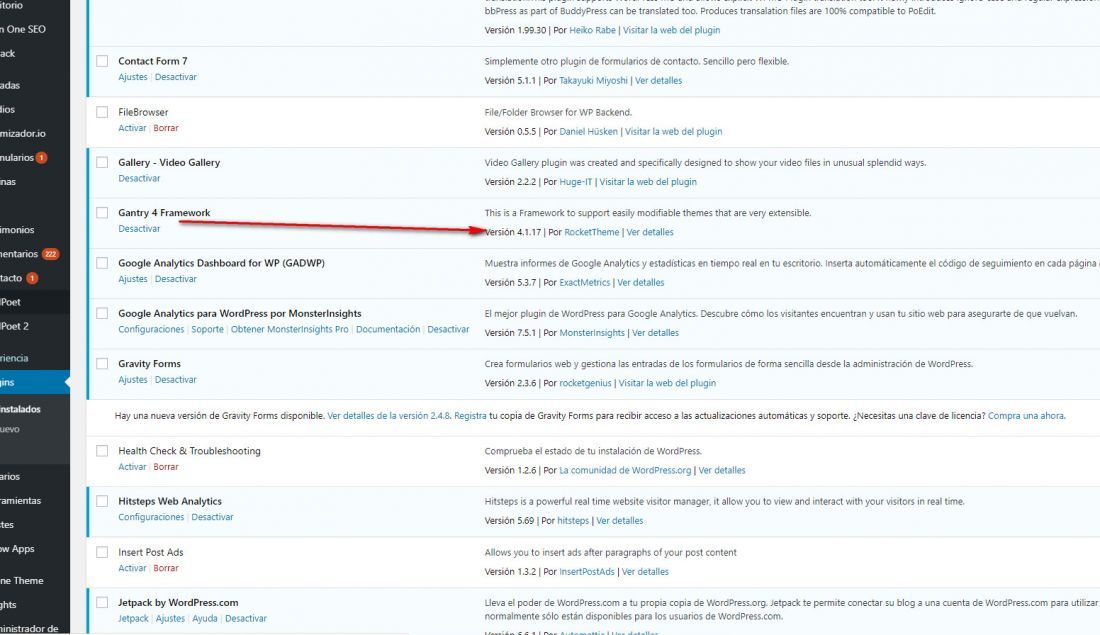Delete Health Check plugin with Borrar
Image resolution: width=1100 pixels, height=635 pixels.
[166, 467]
